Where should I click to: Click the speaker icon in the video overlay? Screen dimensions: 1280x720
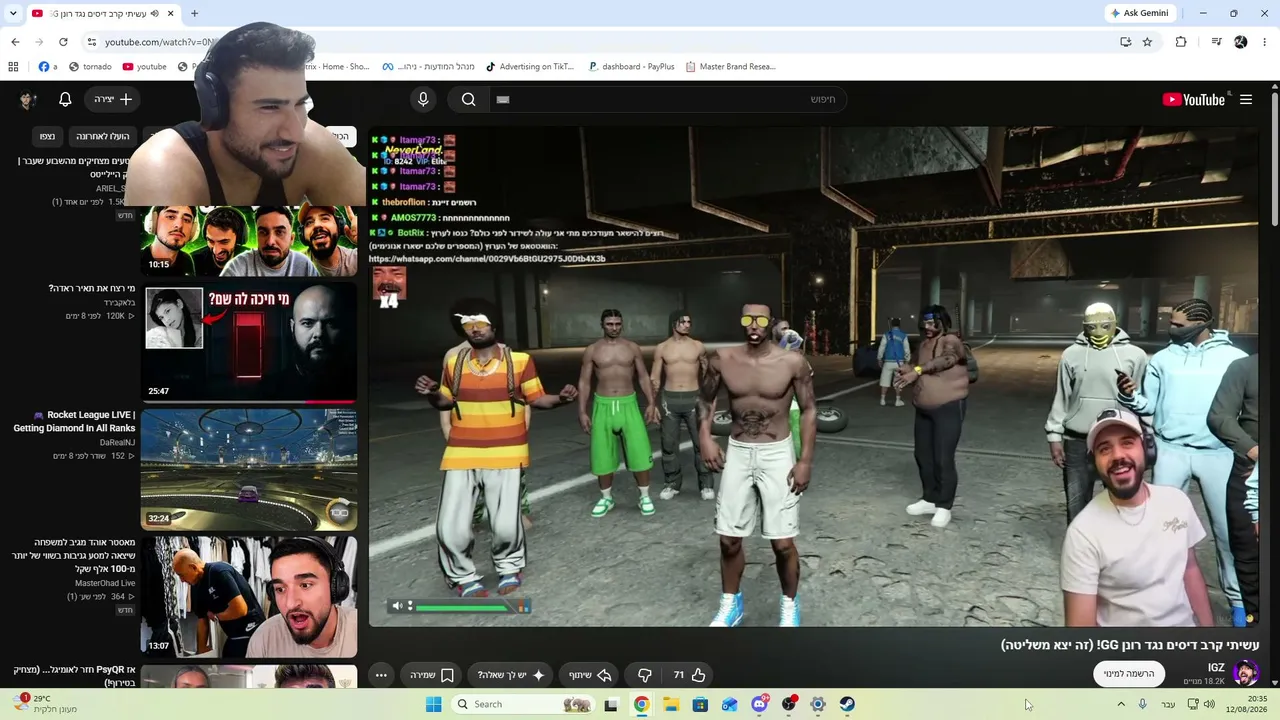397,606
